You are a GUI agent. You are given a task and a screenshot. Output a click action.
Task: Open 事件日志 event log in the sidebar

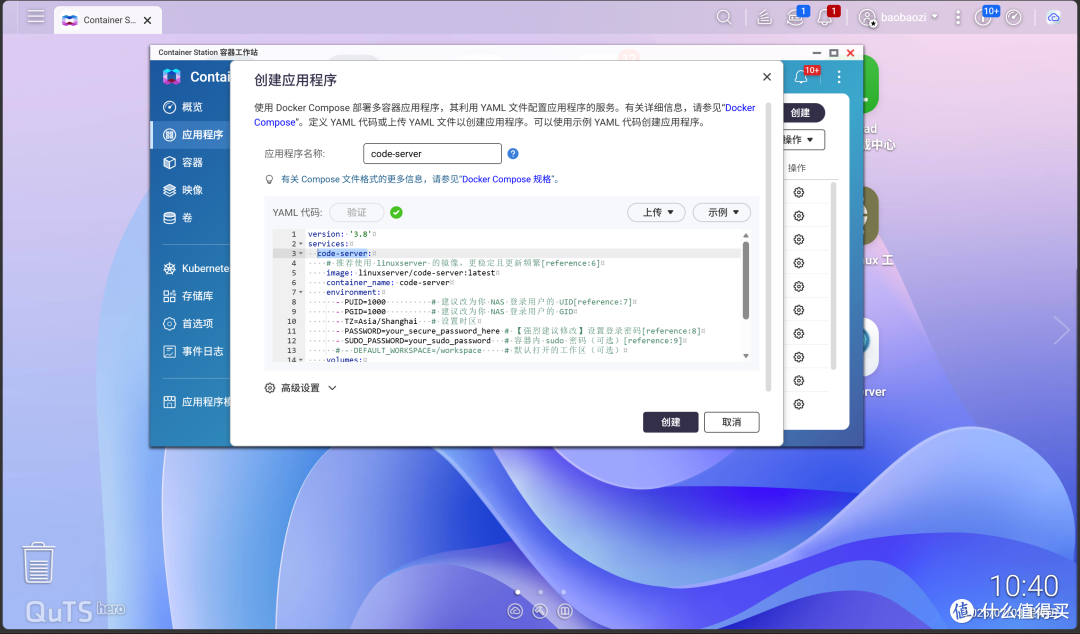[x=191, y=351]
